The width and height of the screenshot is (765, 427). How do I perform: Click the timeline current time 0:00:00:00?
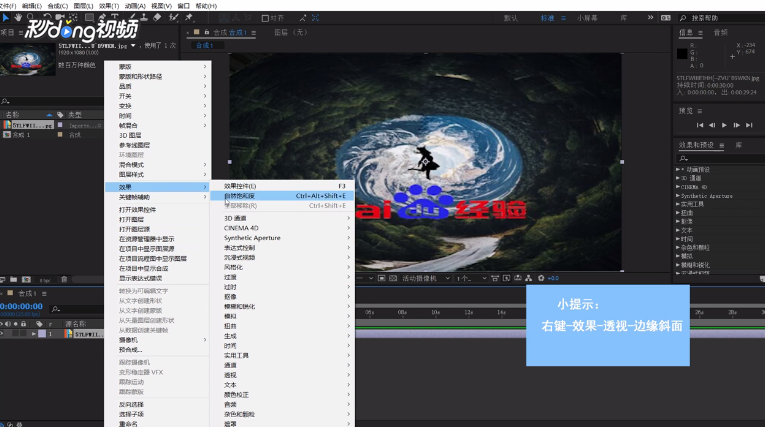pos(21,306)
